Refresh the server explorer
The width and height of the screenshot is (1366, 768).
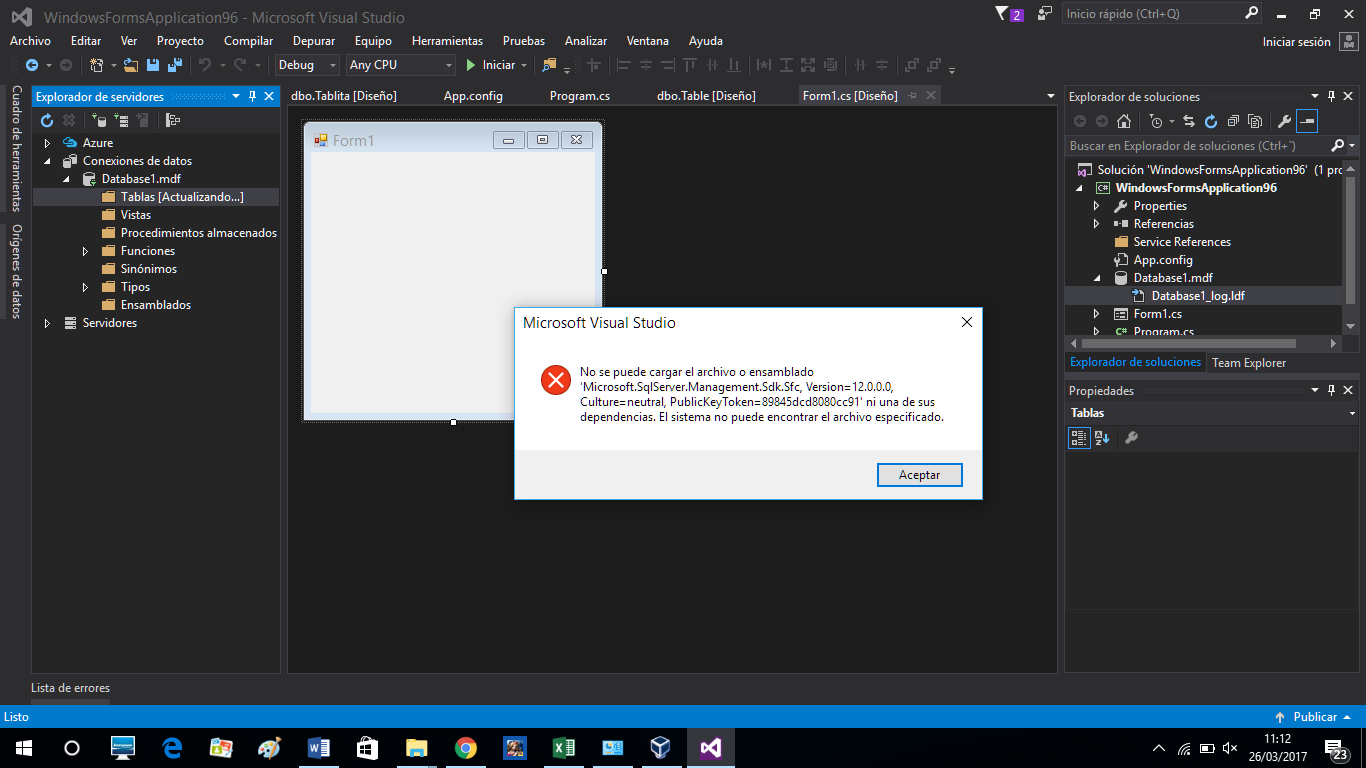tap(47, 121)
